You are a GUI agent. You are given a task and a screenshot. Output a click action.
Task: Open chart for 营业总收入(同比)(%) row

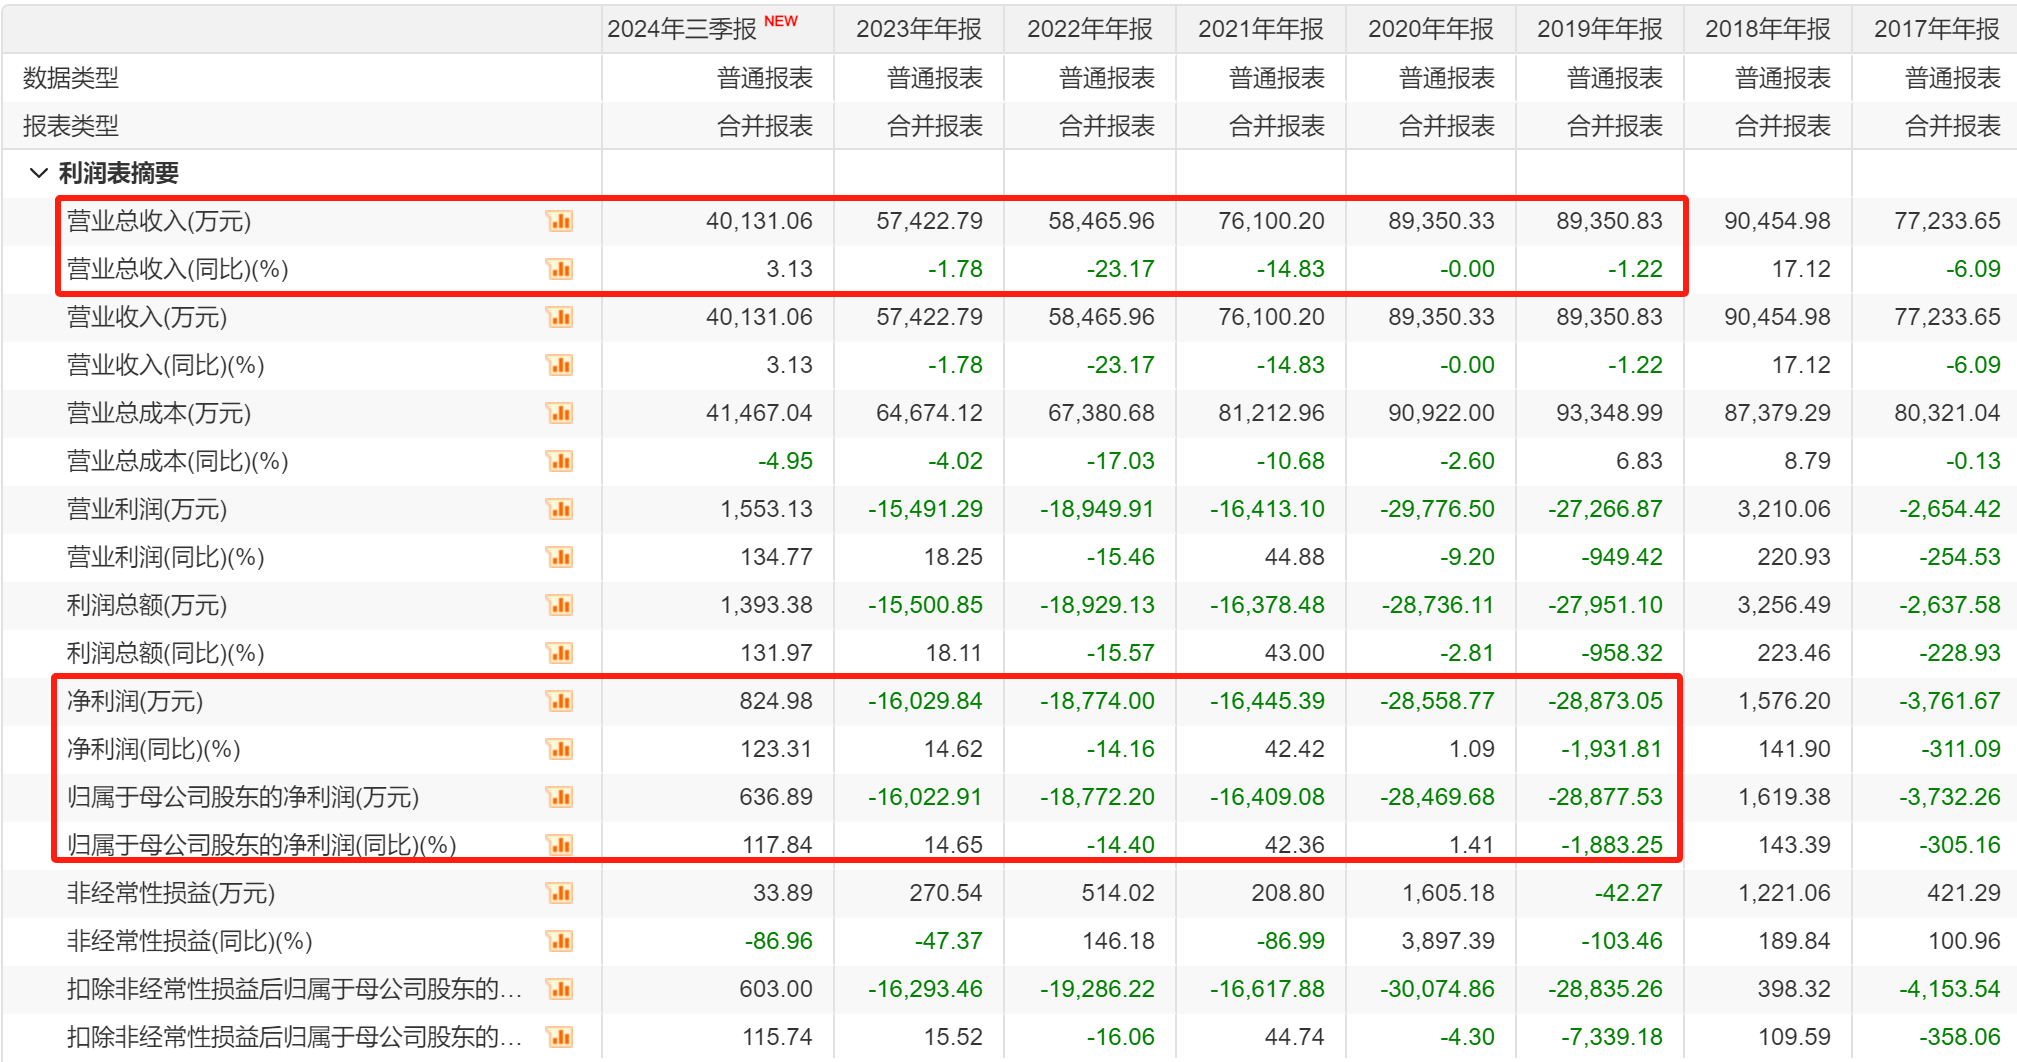pos(559,269)
